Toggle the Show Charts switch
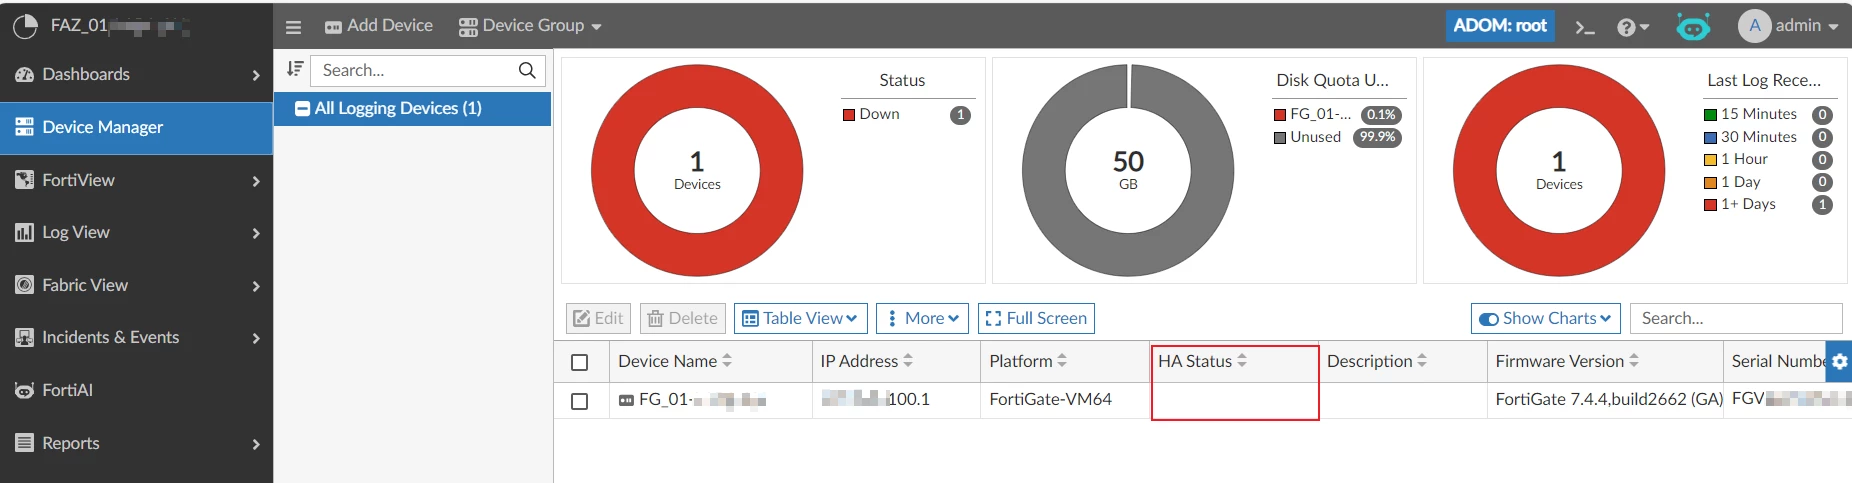 [x=1489, y=319]
